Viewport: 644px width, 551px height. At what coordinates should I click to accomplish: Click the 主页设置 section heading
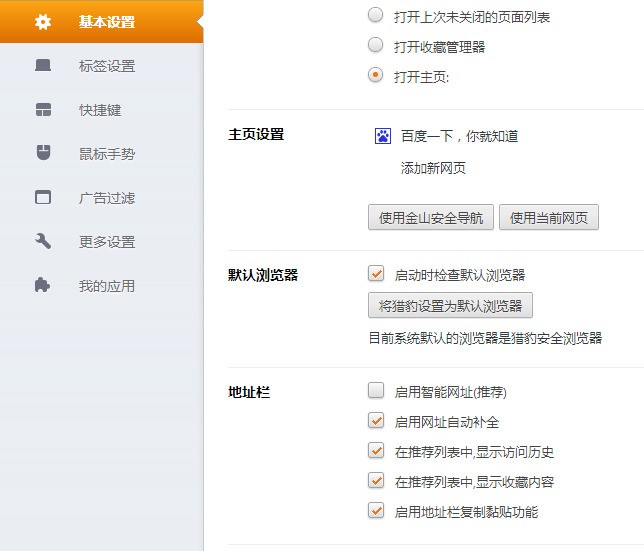pyautogui.click(x=256, y=134)
